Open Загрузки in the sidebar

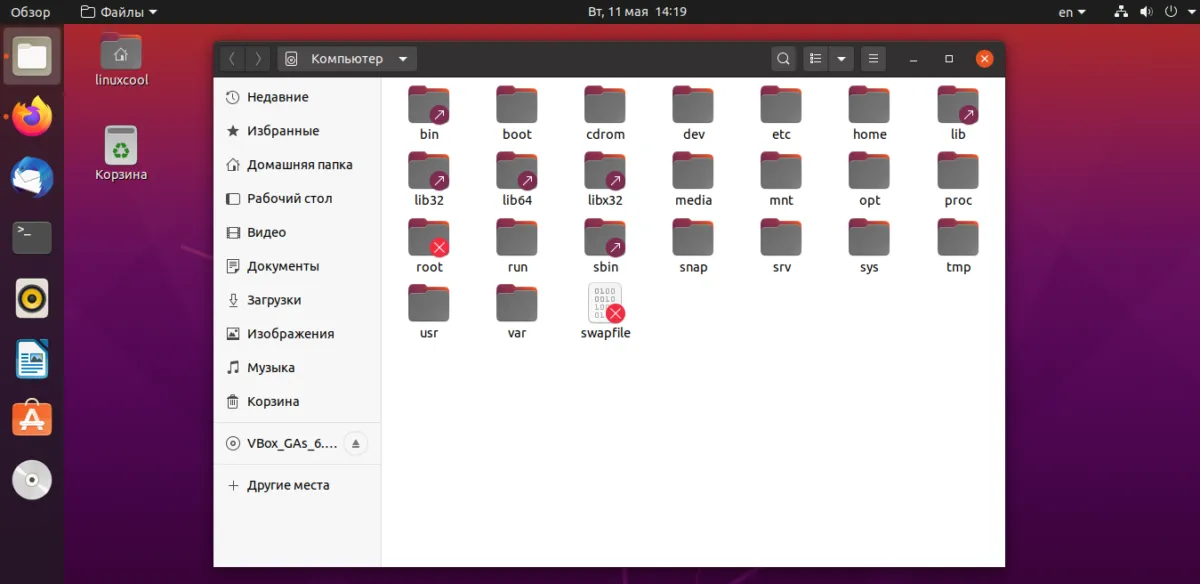pyautogui.click(x=297, y=300)
